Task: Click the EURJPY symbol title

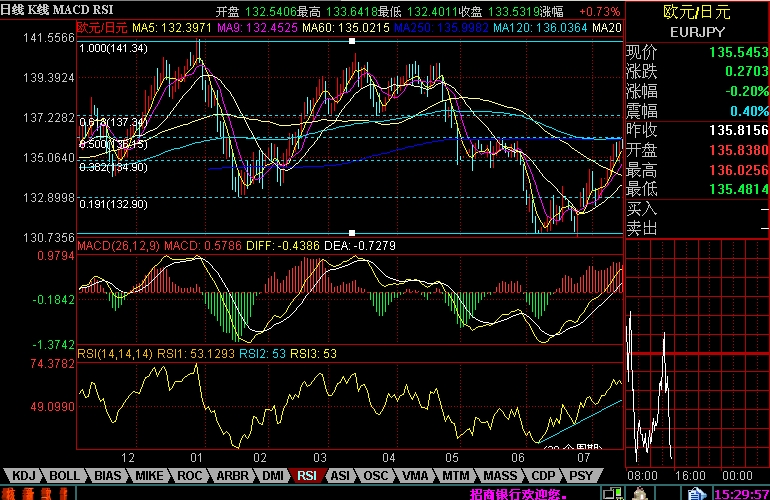Action: 697,32
